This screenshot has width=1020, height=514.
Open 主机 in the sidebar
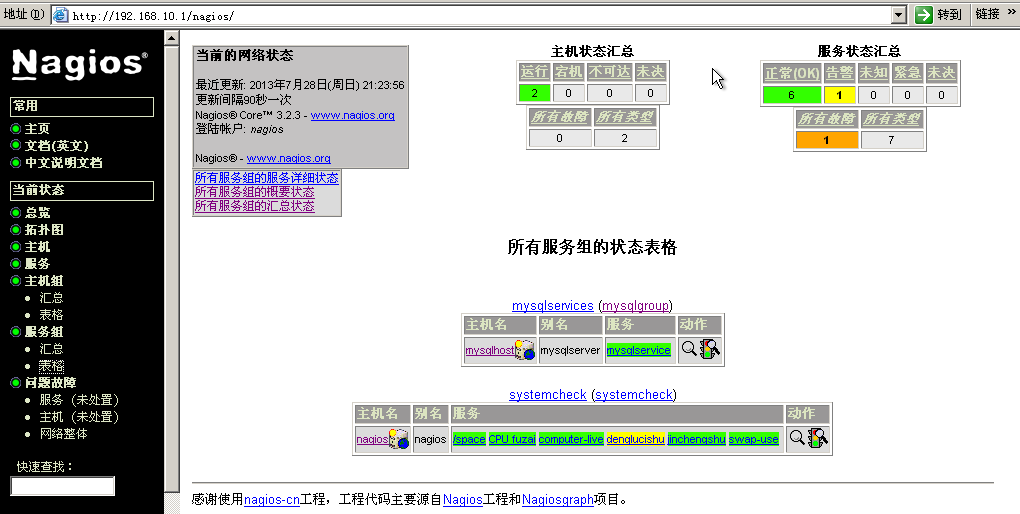pos(37,247)
